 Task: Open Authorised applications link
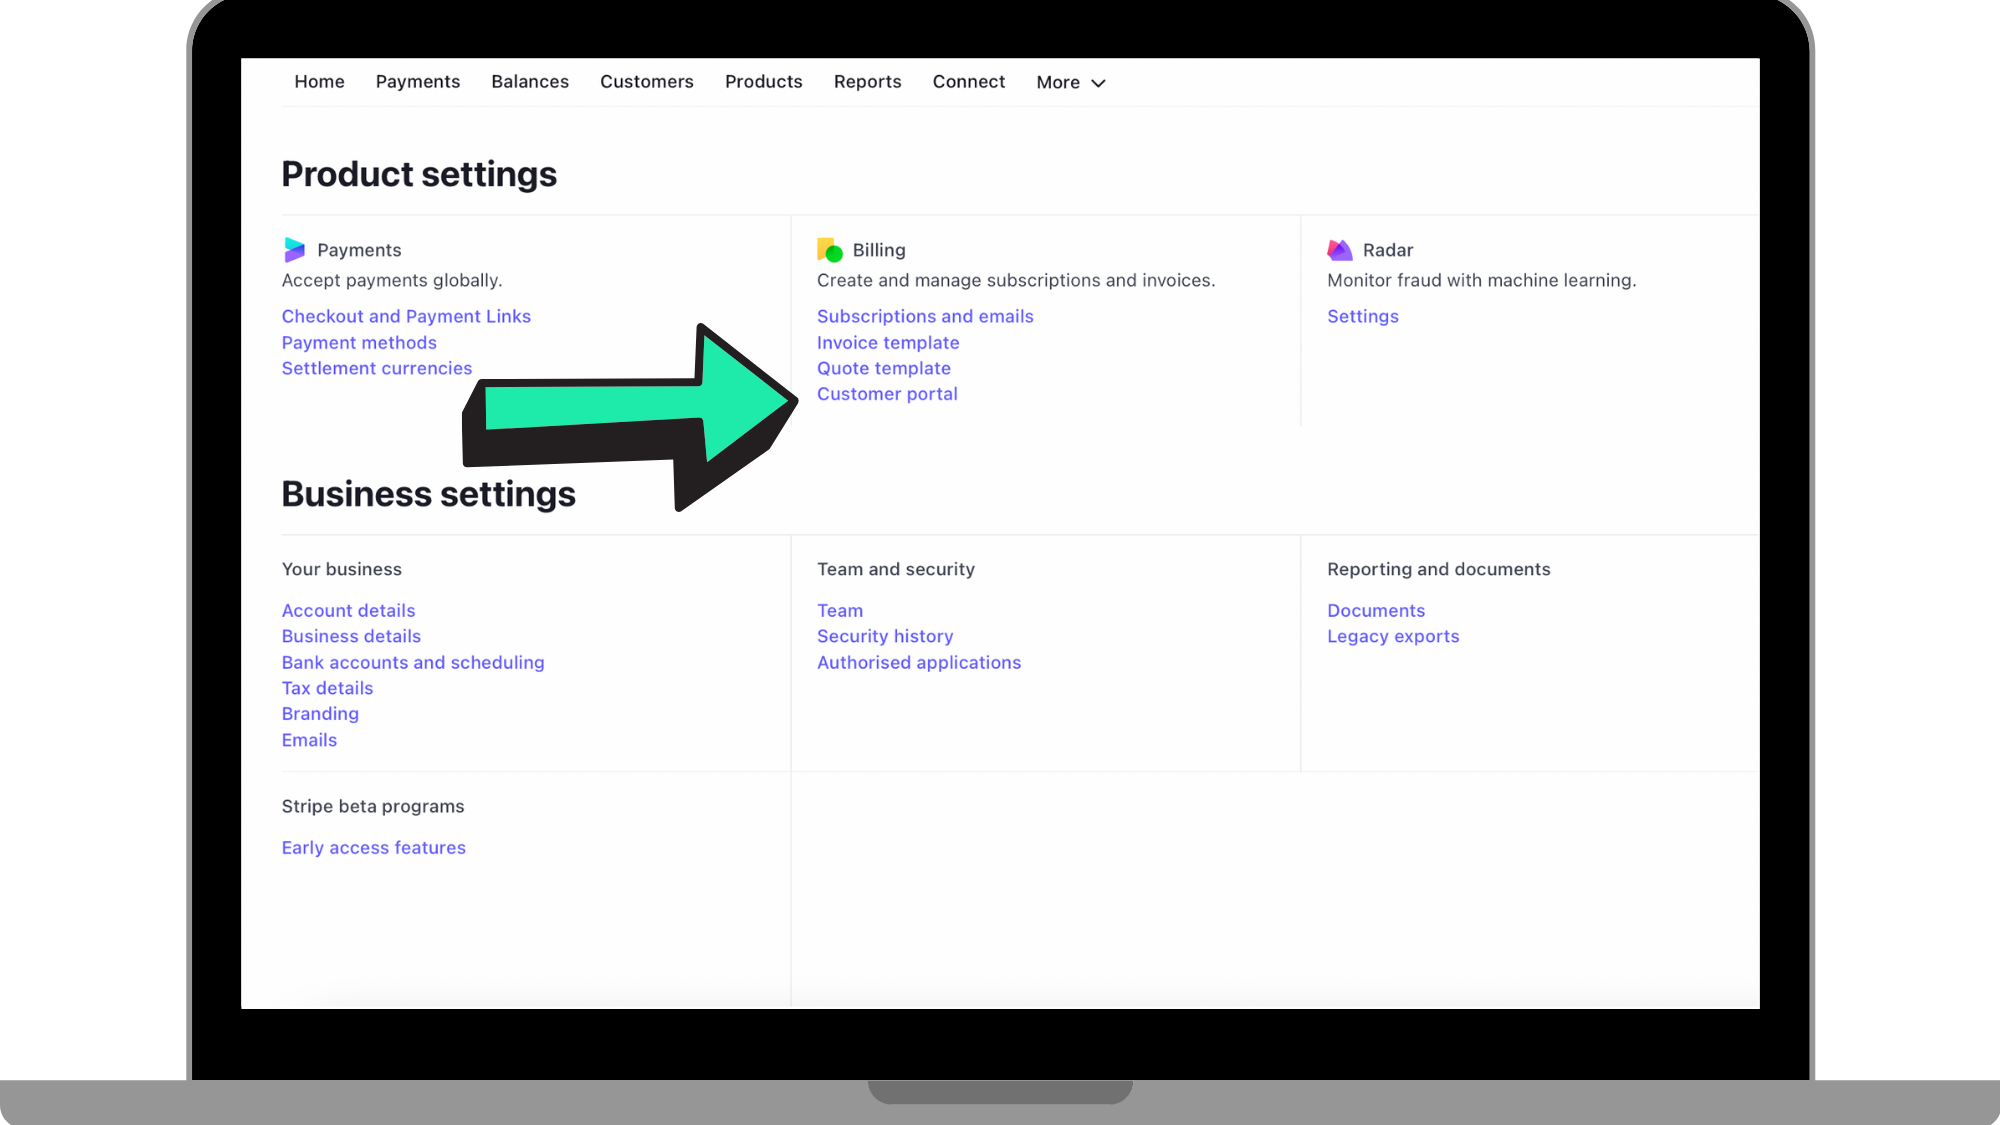click(919, 663)
